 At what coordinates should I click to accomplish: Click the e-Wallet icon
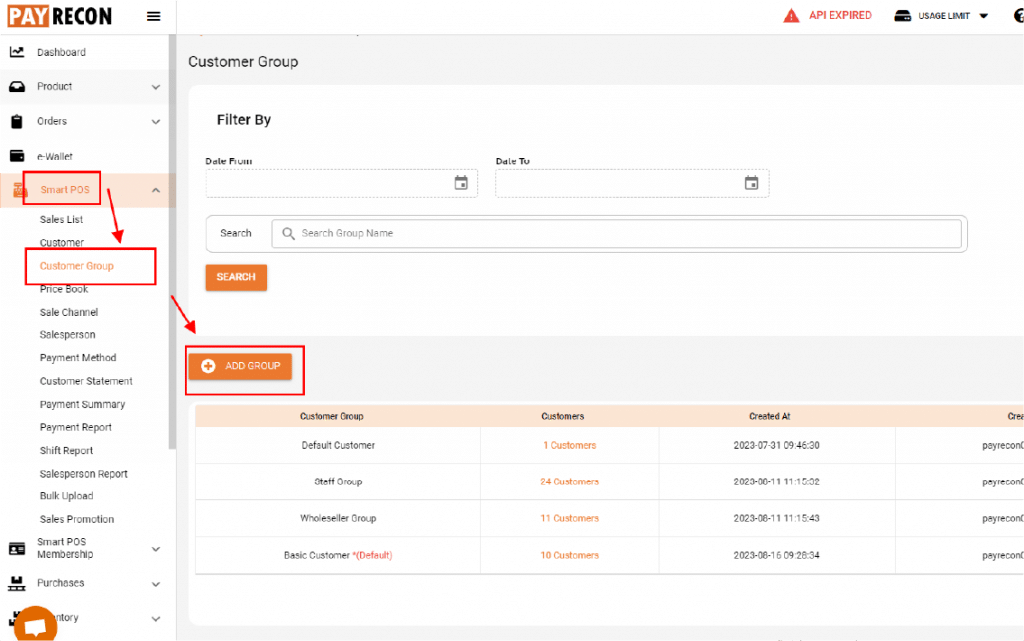pyautogui.click(x=17, y=156)
